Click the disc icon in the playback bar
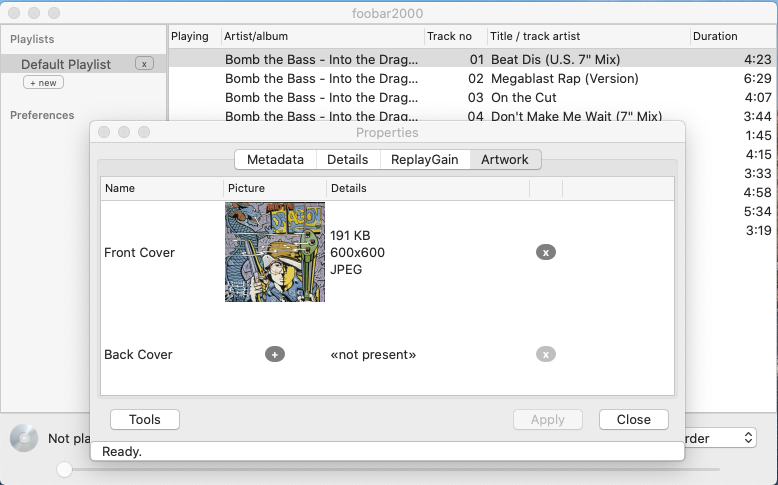 [x=24, y=438]
